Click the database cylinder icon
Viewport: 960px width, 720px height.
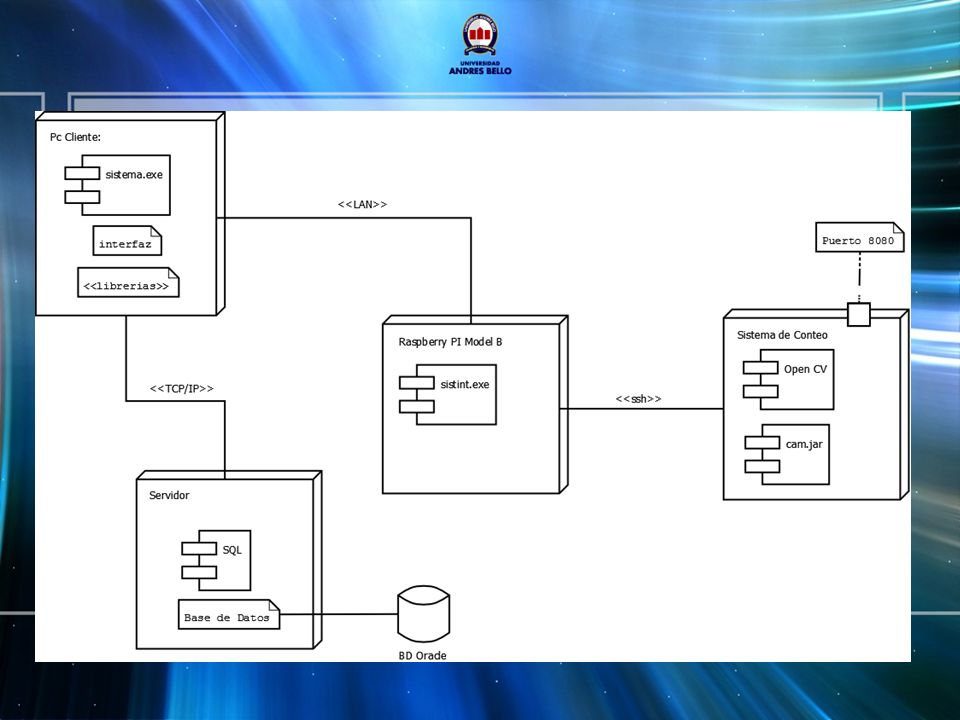click(x=424, y=613)
